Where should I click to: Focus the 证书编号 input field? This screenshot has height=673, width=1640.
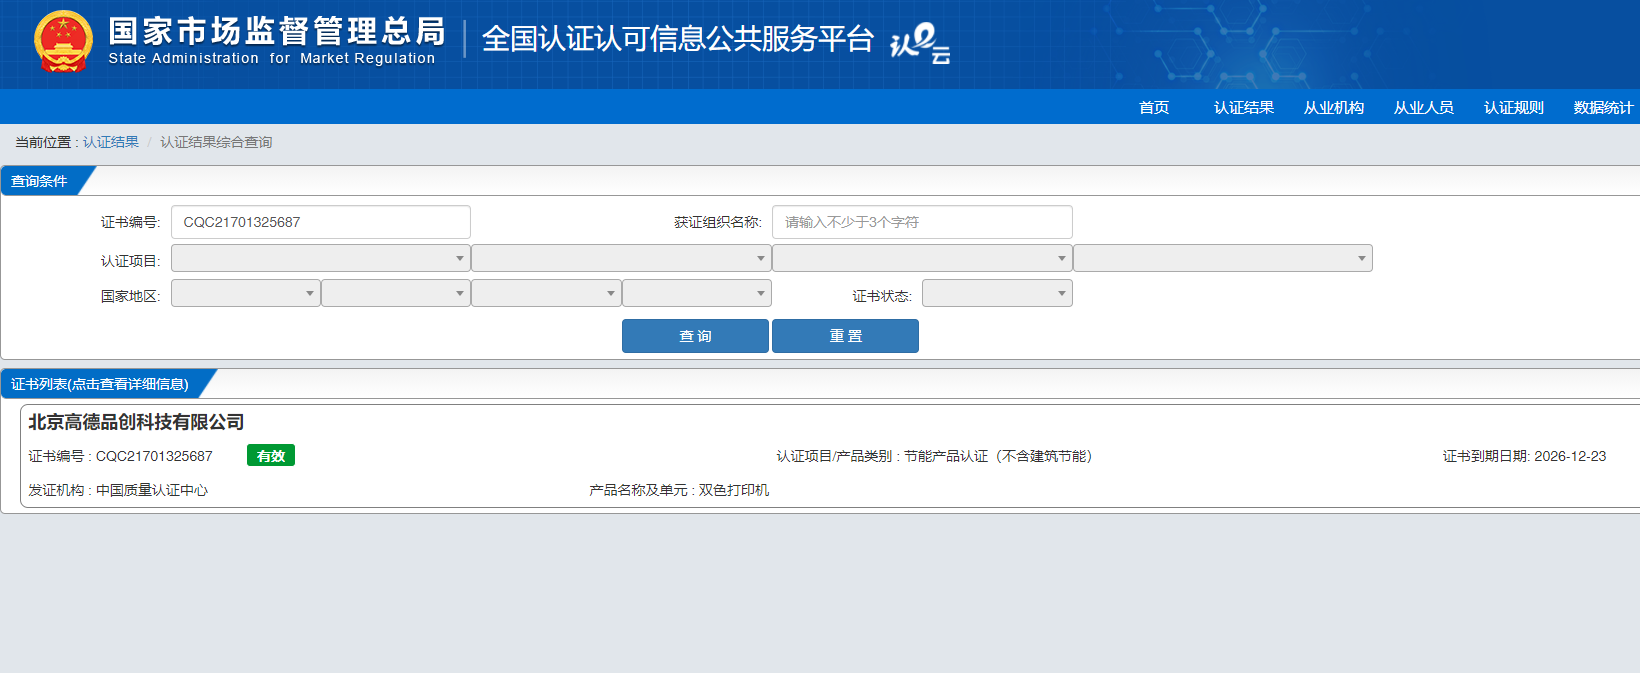321,222
